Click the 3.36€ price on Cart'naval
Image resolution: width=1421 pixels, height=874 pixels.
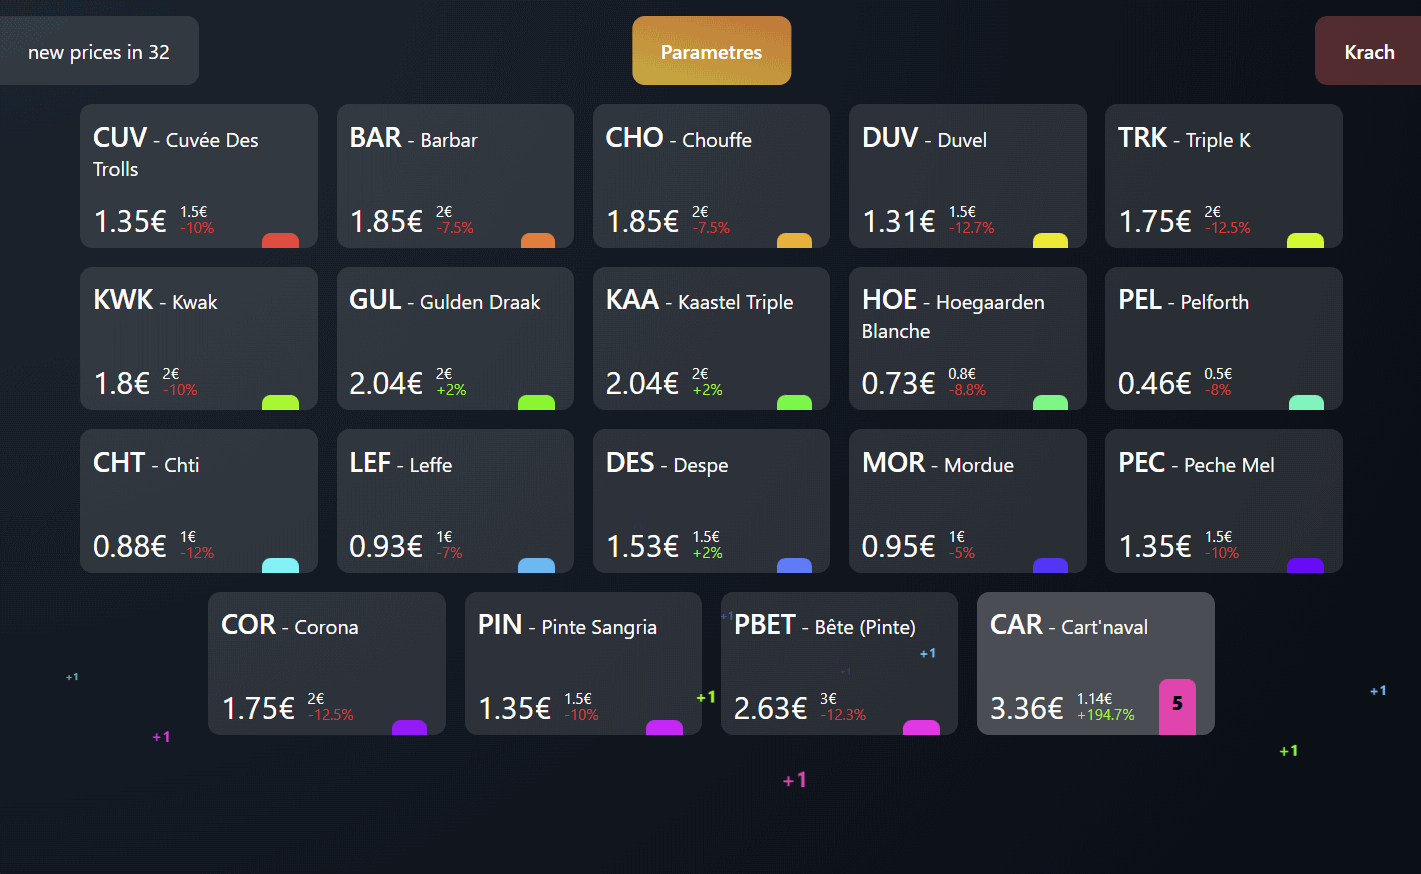tap(1026, 709)
